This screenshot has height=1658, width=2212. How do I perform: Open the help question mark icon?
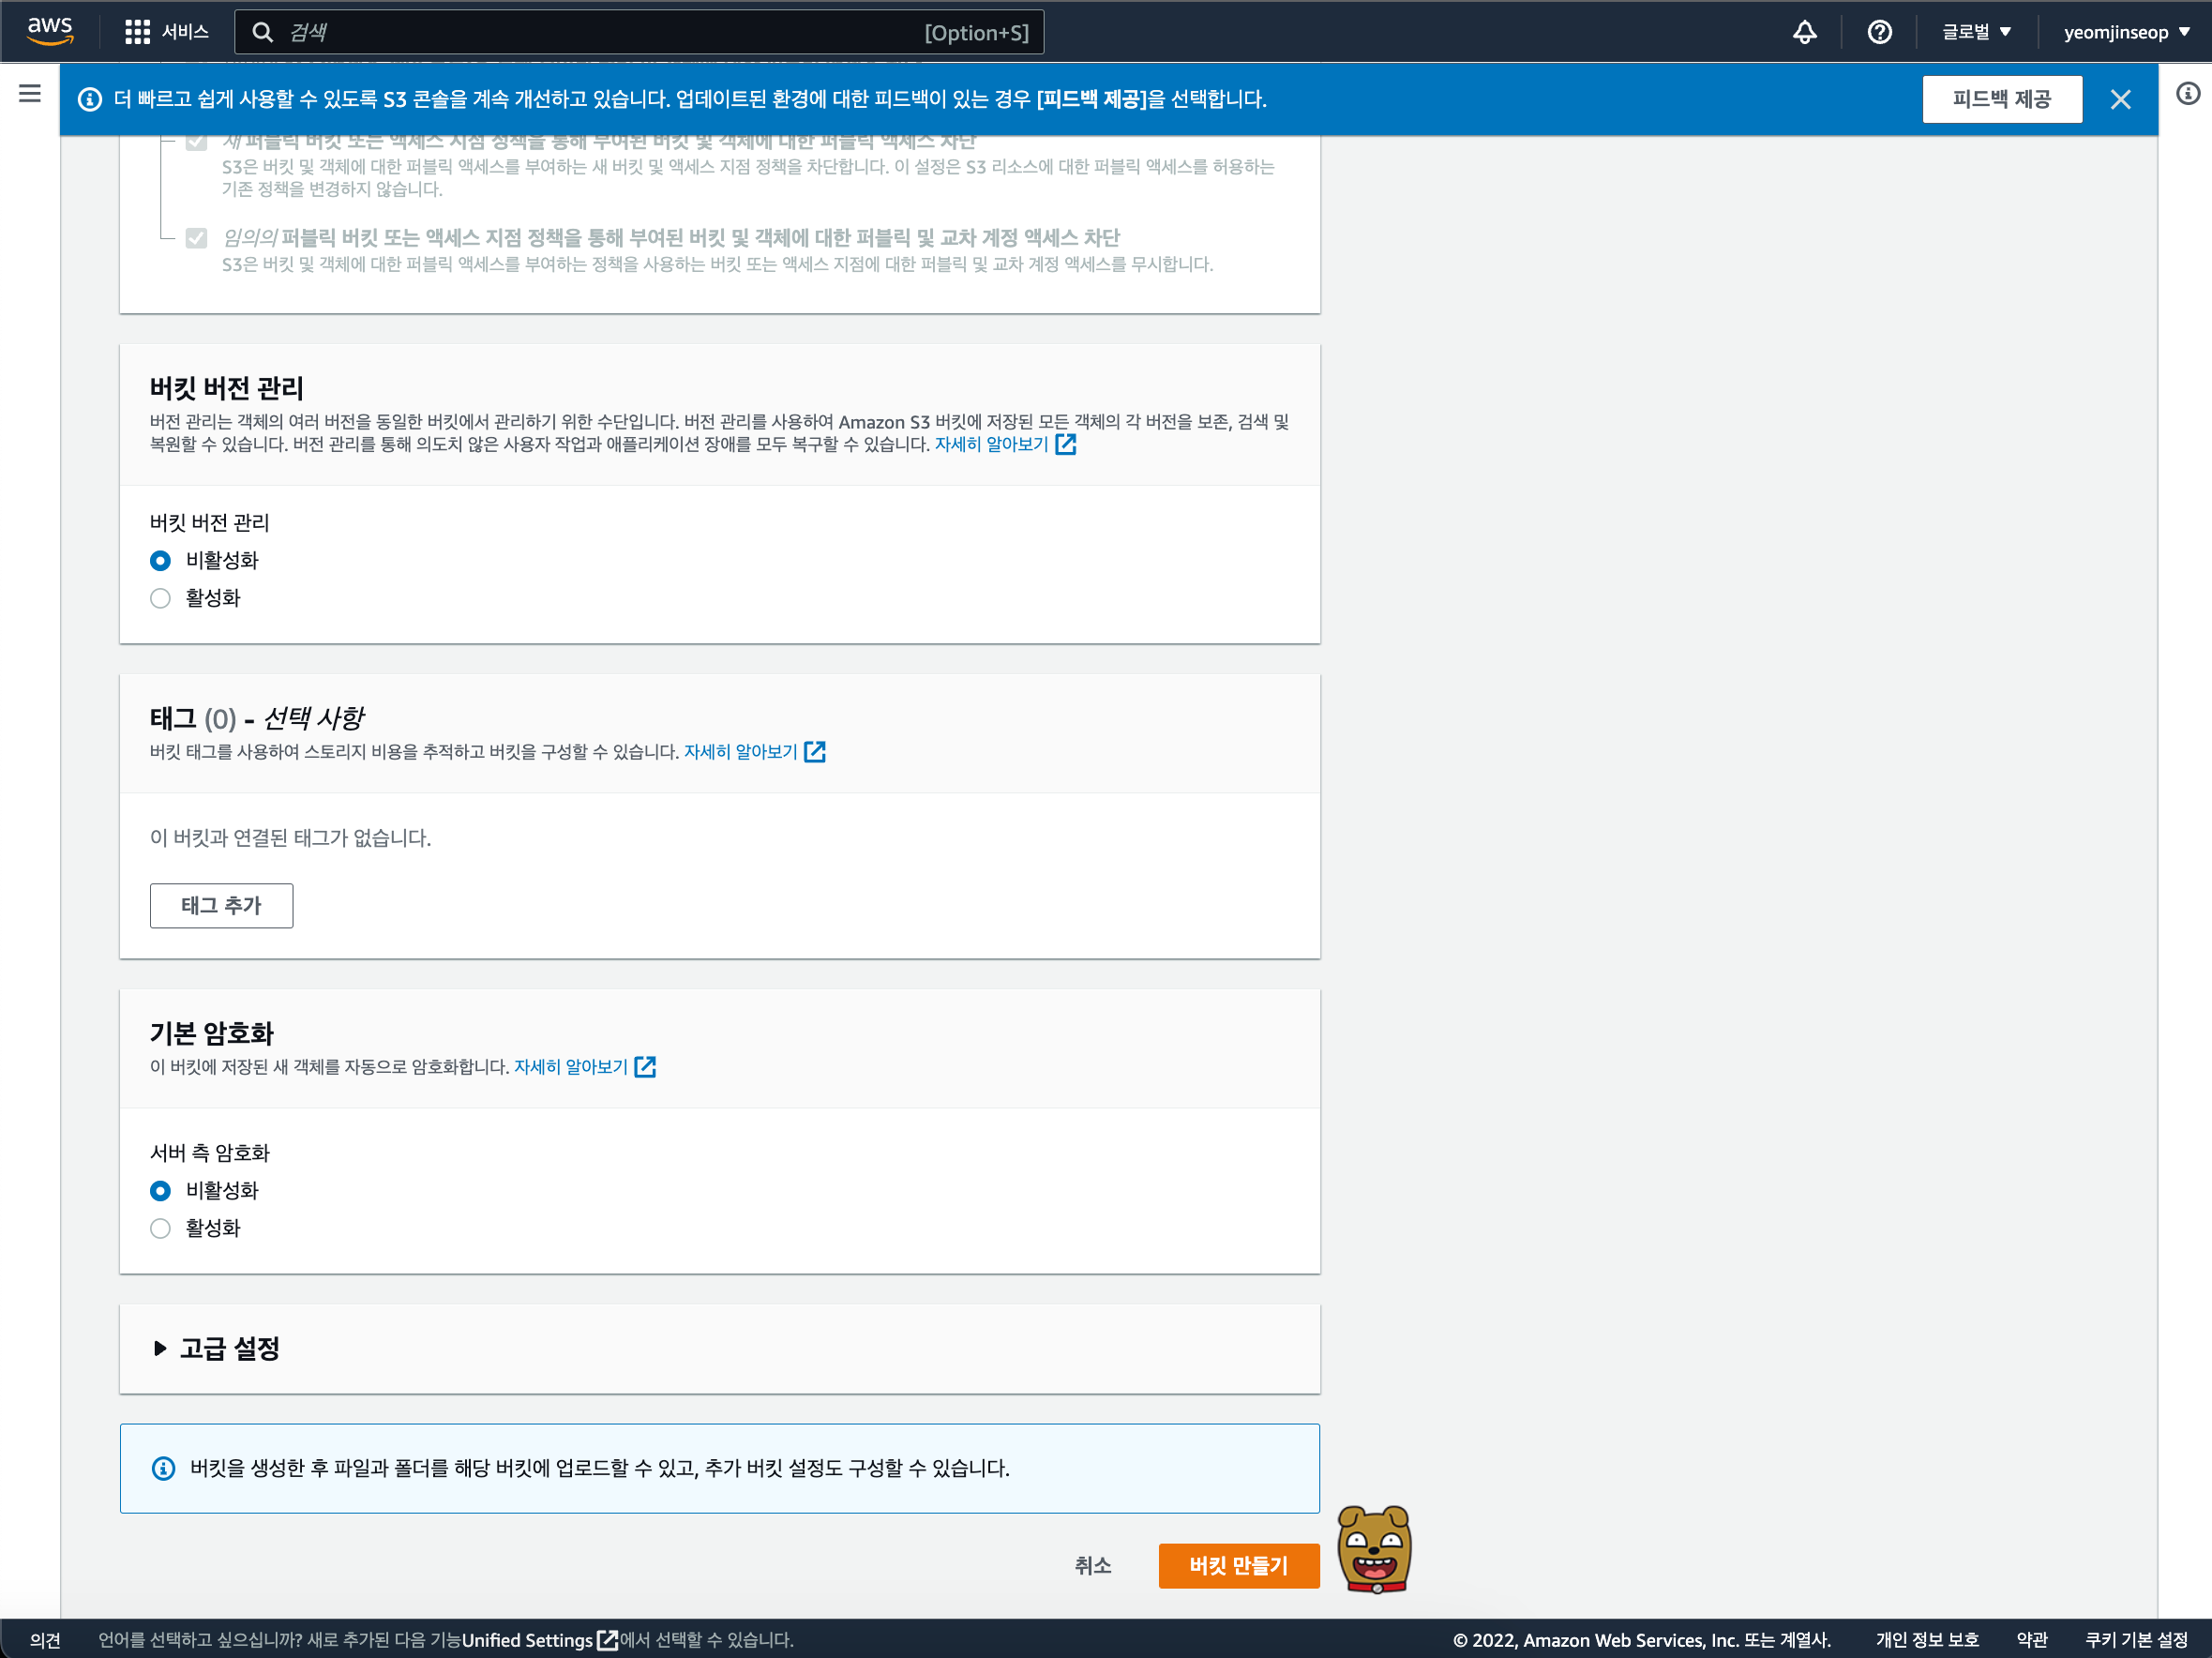point(1879,32)
